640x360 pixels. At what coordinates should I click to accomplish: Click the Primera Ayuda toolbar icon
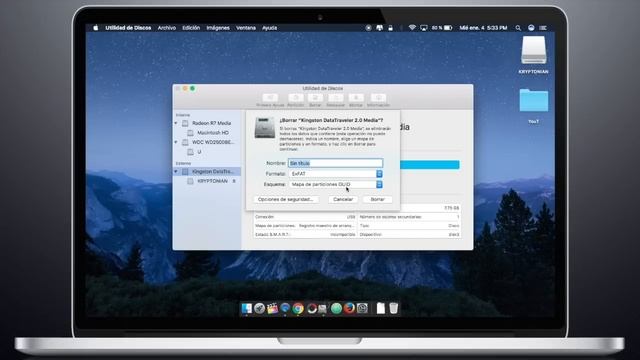(270, 98)
